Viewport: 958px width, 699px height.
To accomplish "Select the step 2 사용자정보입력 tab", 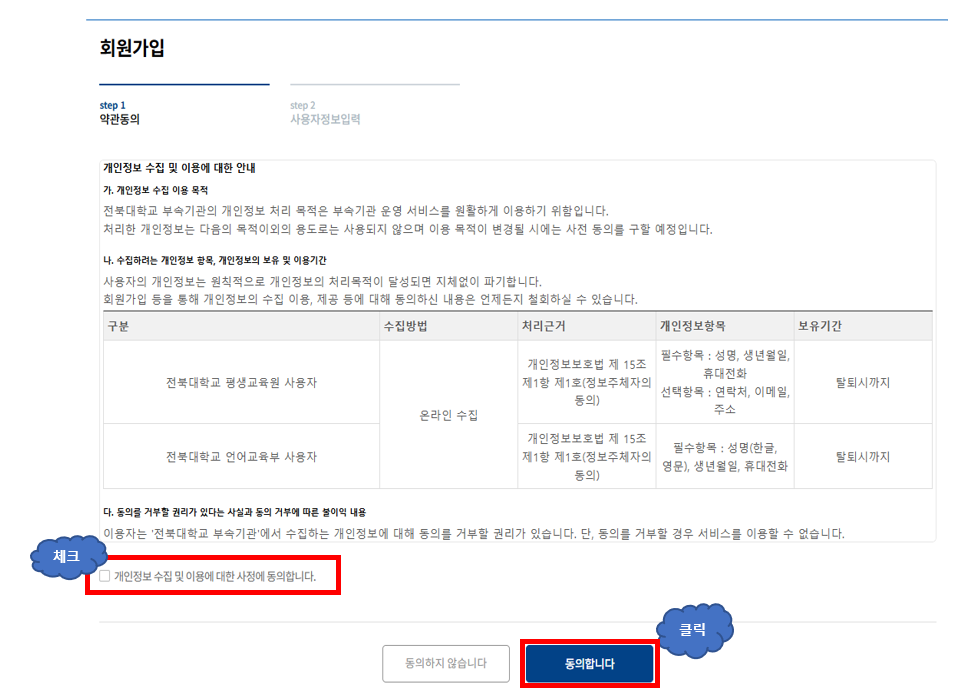I will 375,105.
